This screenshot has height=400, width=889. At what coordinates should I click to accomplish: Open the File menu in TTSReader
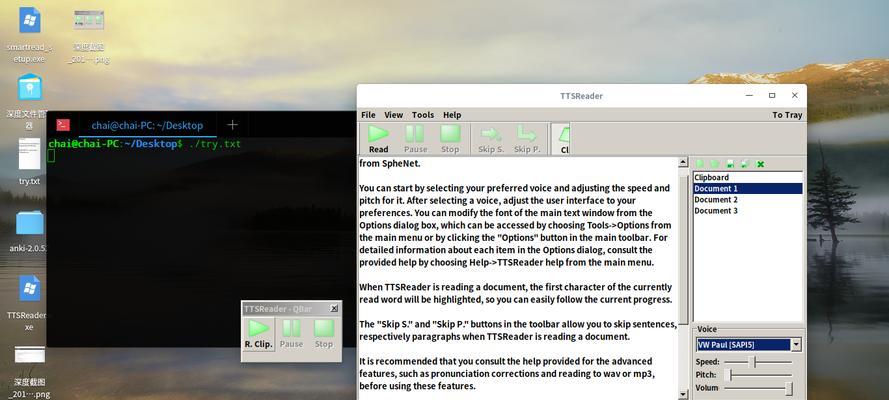pos(368,114)
